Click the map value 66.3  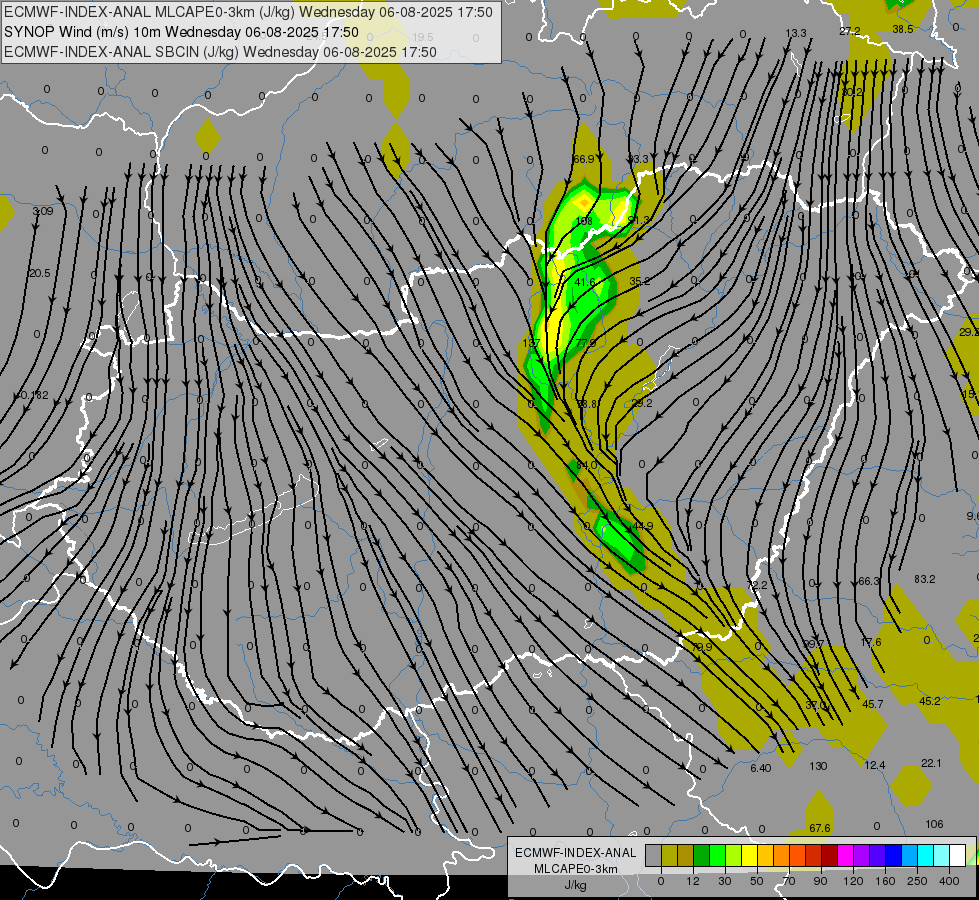coord(868,581)
